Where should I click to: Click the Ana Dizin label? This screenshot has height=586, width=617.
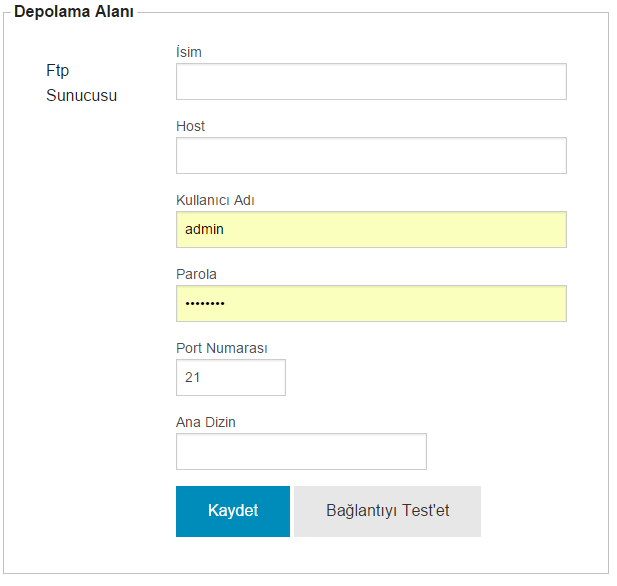coord(206,422)
